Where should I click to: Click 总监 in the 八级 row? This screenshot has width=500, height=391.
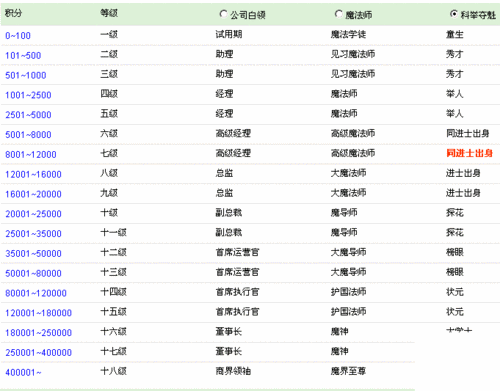coord(224,173)
